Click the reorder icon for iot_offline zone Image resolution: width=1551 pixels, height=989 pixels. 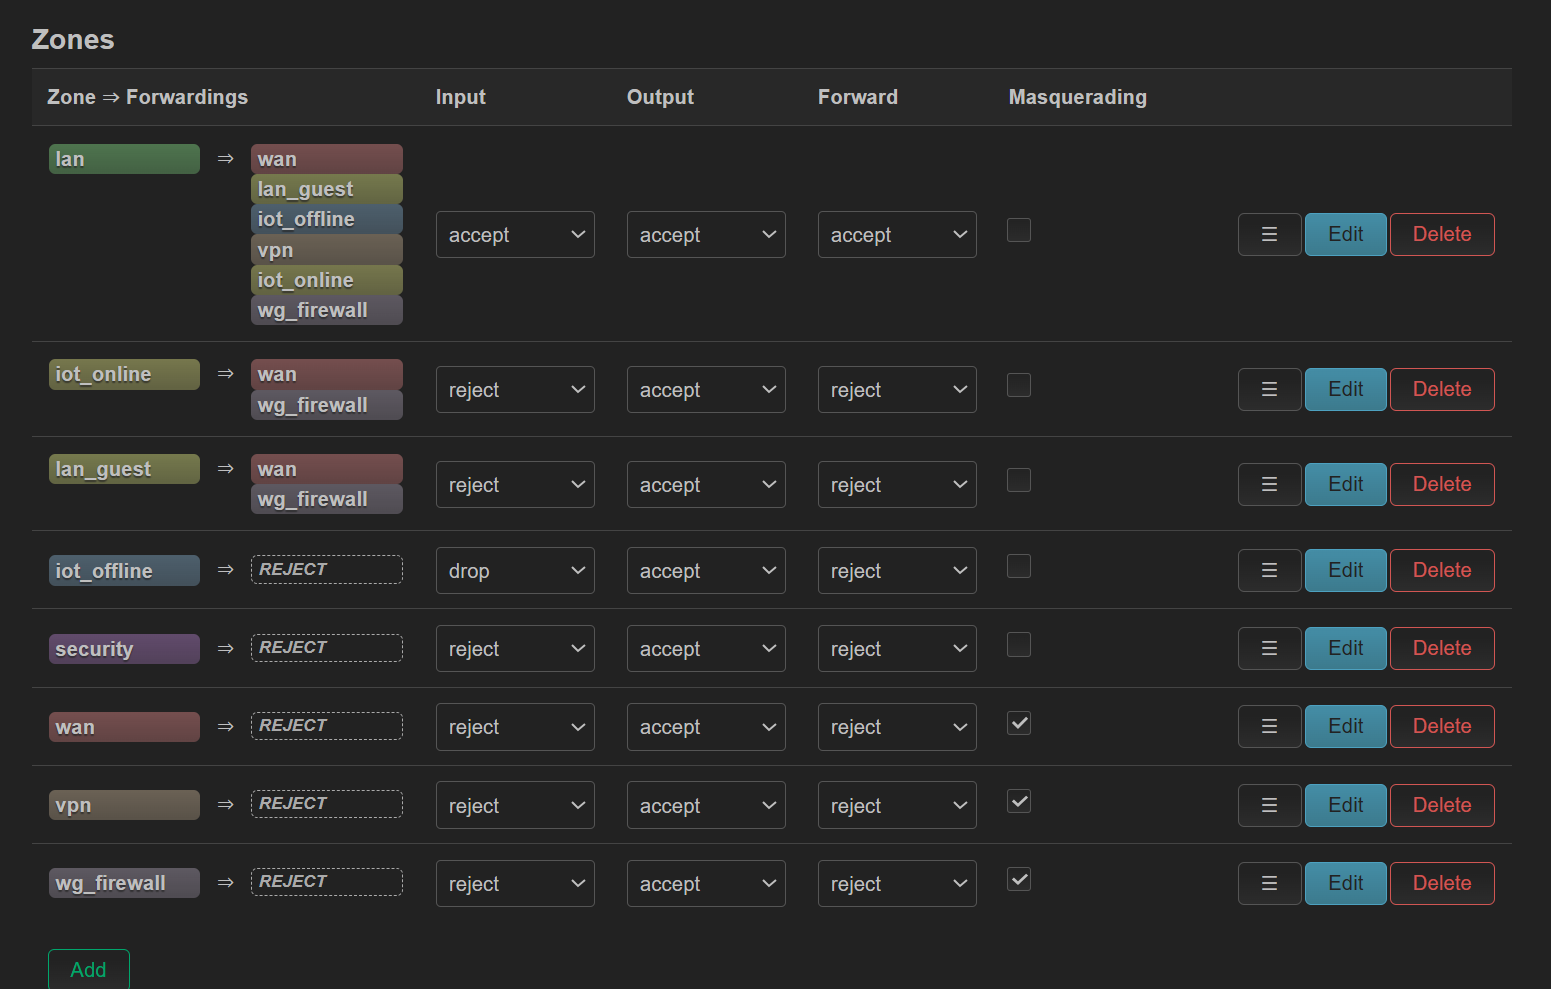pyautogui.click(x=1269, y=570)
